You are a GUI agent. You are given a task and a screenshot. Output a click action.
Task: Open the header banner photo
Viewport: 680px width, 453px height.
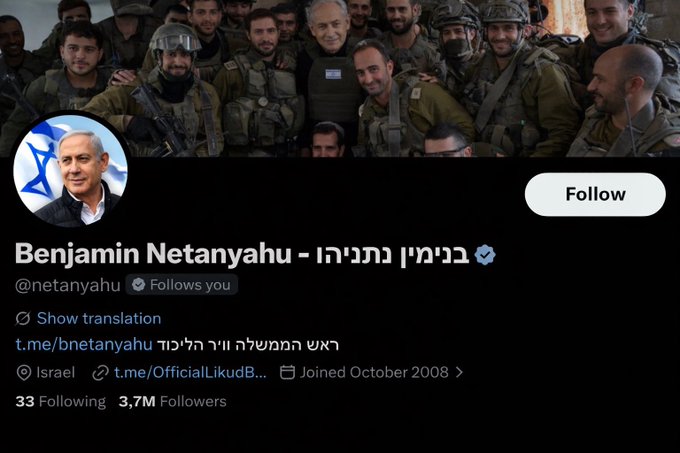click(x=340, y=78)
